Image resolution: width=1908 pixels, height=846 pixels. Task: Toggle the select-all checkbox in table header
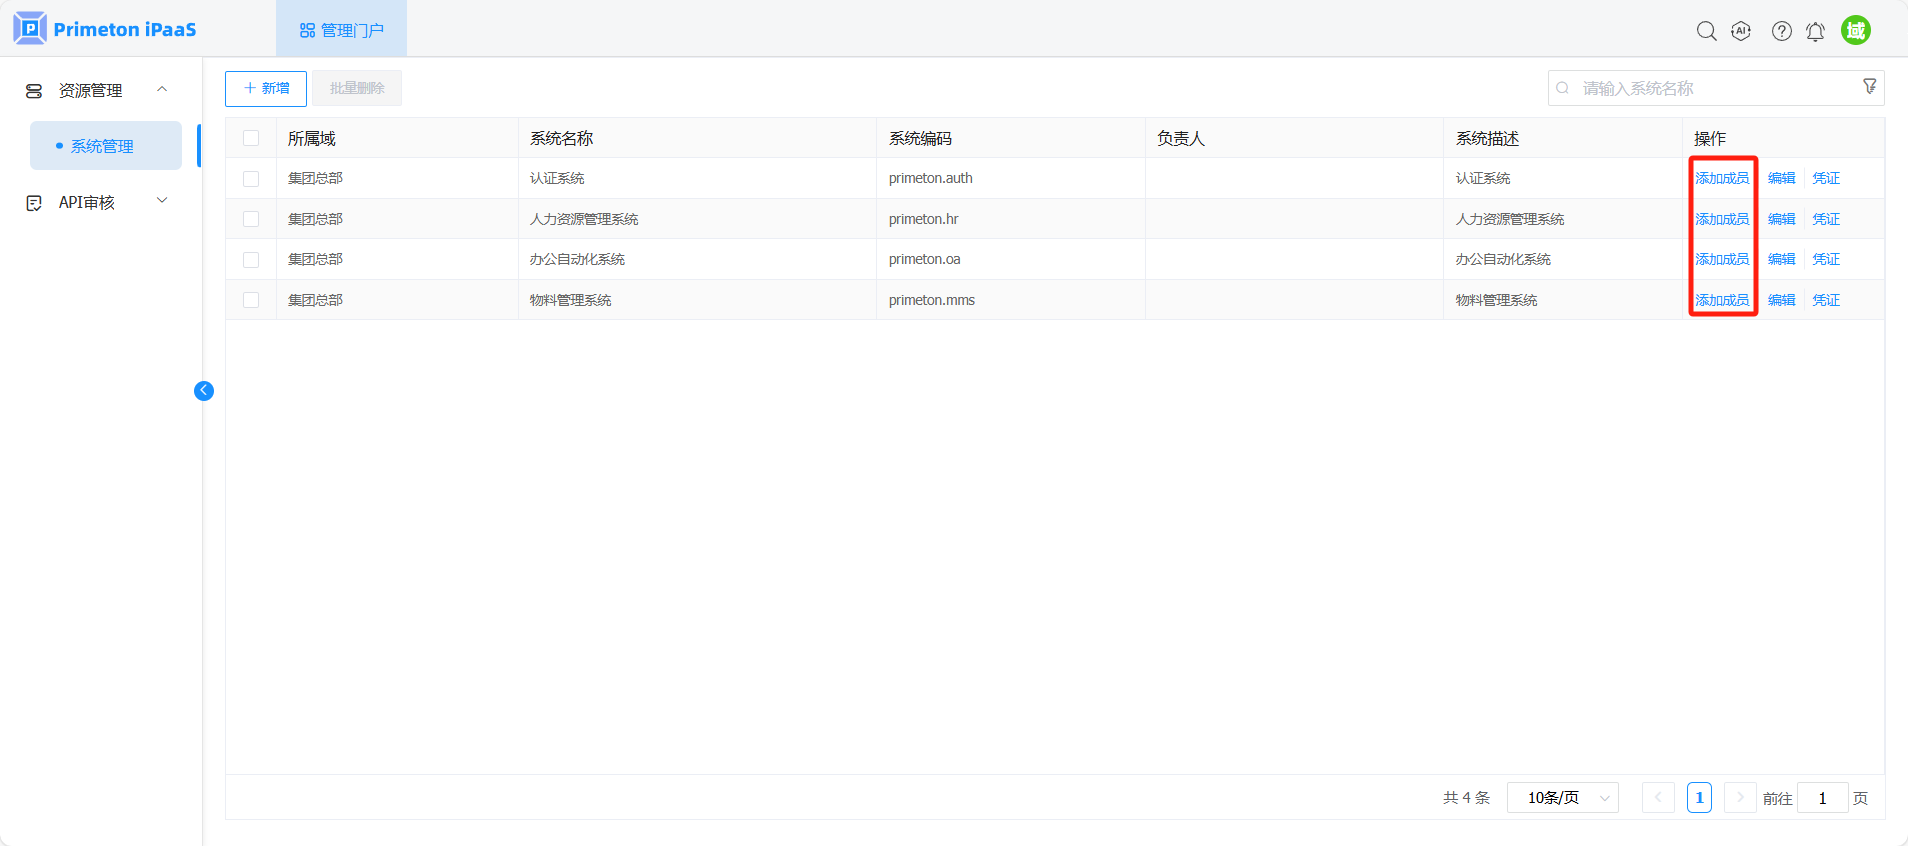pyautogui.click(x=251, y=139)
